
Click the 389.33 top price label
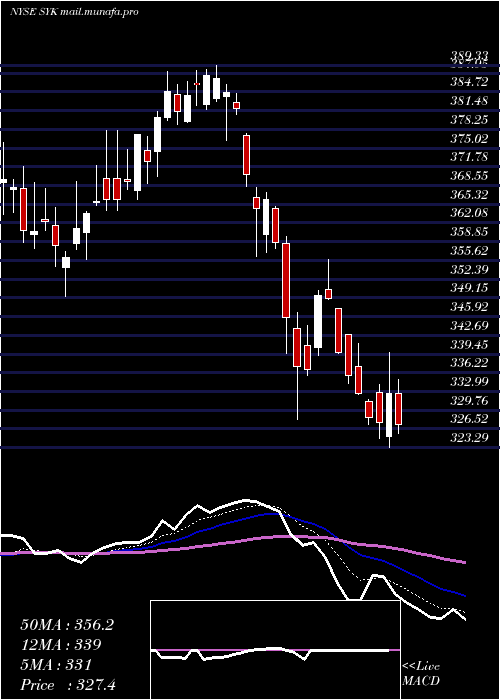(x=469, y=55)
